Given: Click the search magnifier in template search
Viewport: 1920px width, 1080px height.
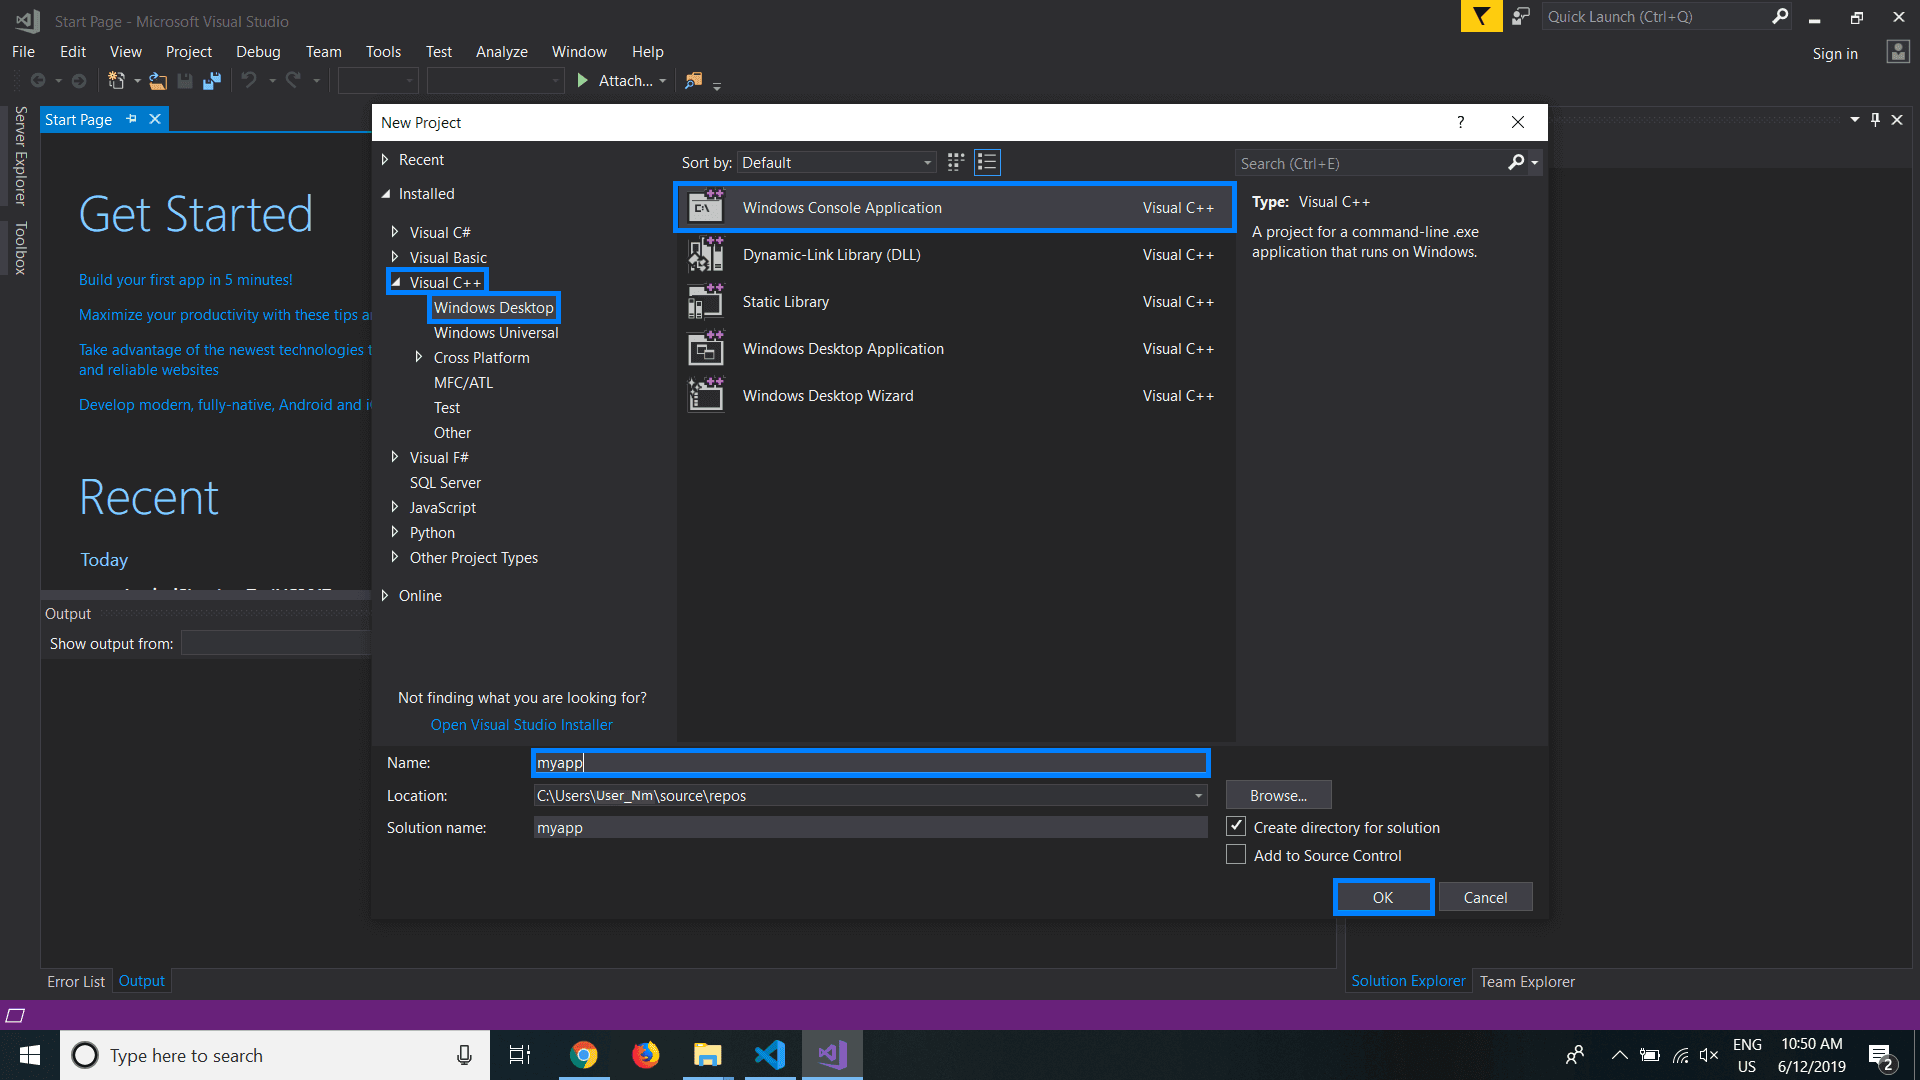Looking at the screenshot, I should [x=1516, y=162].
